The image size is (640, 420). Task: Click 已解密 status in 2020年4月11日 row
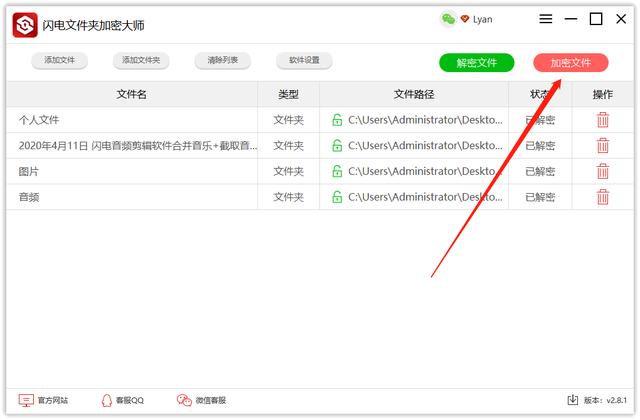click(540, 146)
